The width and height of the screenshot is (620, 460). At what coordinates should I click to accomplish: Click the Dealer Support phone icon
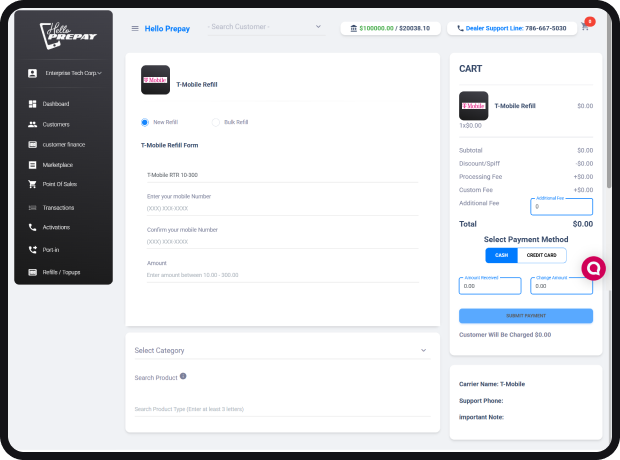[460, 28]
